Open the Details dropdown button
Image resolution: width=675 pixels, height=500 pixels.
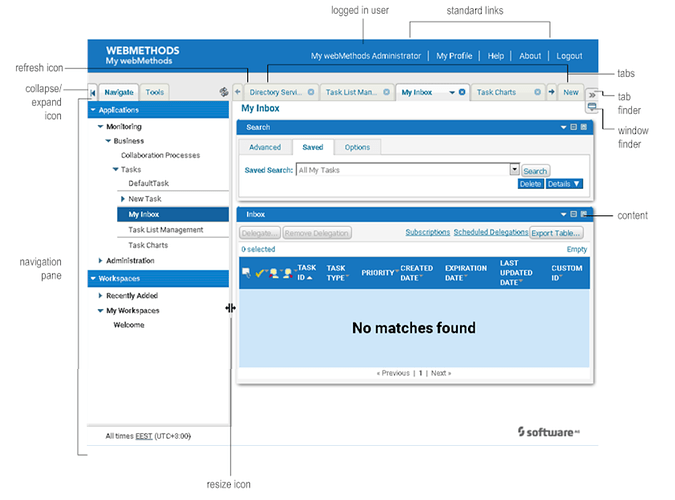(564, 184)
